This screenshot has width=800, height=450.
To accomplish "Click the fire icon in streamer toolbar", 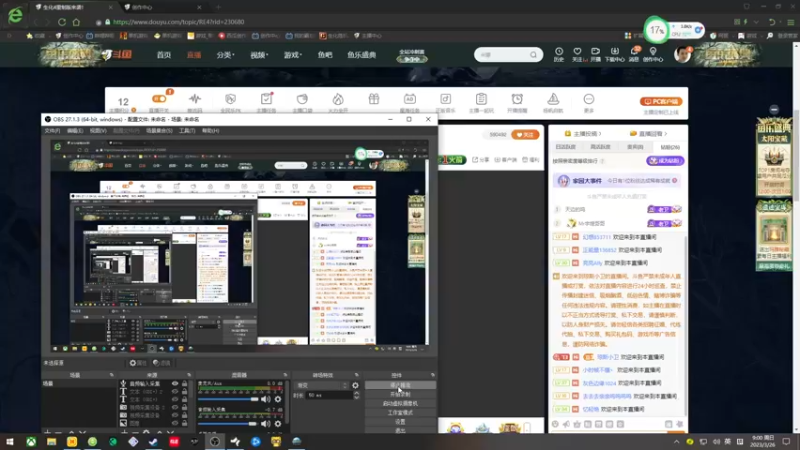I will pos(338,99).
